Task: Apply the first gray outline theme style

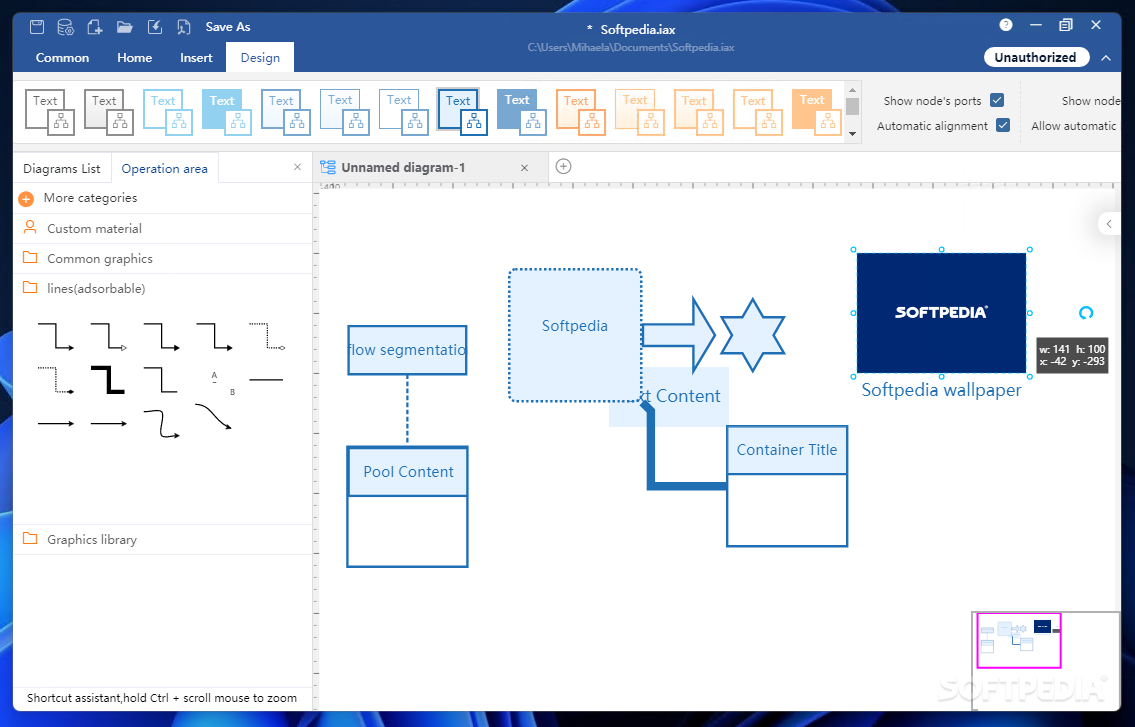Action: [50, 112]
